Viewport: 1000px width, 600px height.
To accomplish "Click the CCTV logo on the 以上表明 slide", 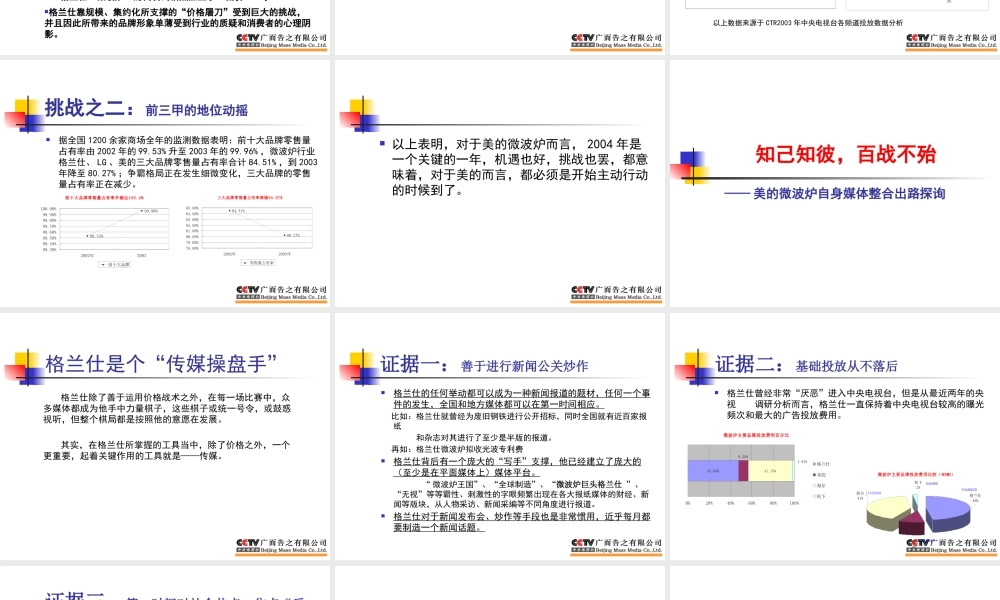I will [617, 293].
